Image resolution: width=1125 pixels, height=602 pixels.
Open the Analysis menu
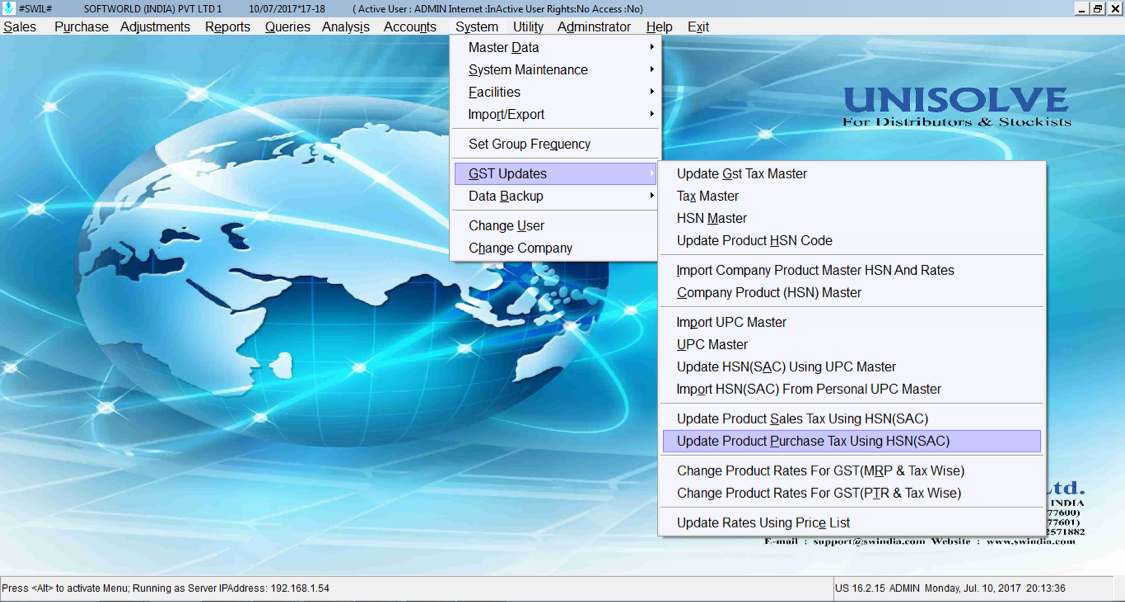pyautogui.click(x=346, y=27)
